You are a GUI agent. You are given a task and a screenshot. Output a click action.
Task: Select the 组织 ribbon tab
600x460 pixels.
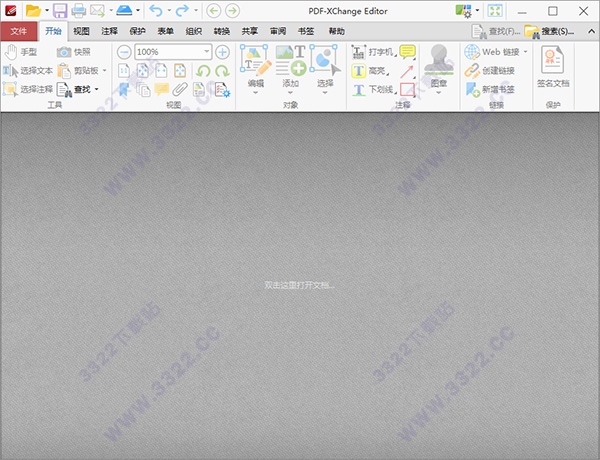pyautogui.click(x=194, y=31)
